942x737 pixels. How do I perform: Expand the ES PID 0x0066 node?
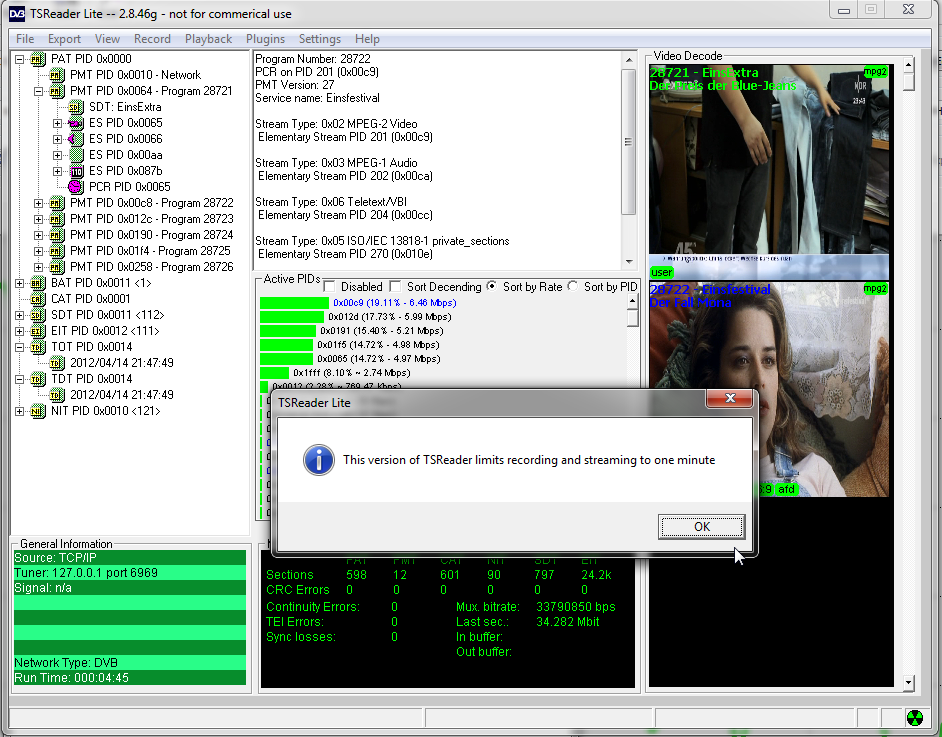coord(58,139)
